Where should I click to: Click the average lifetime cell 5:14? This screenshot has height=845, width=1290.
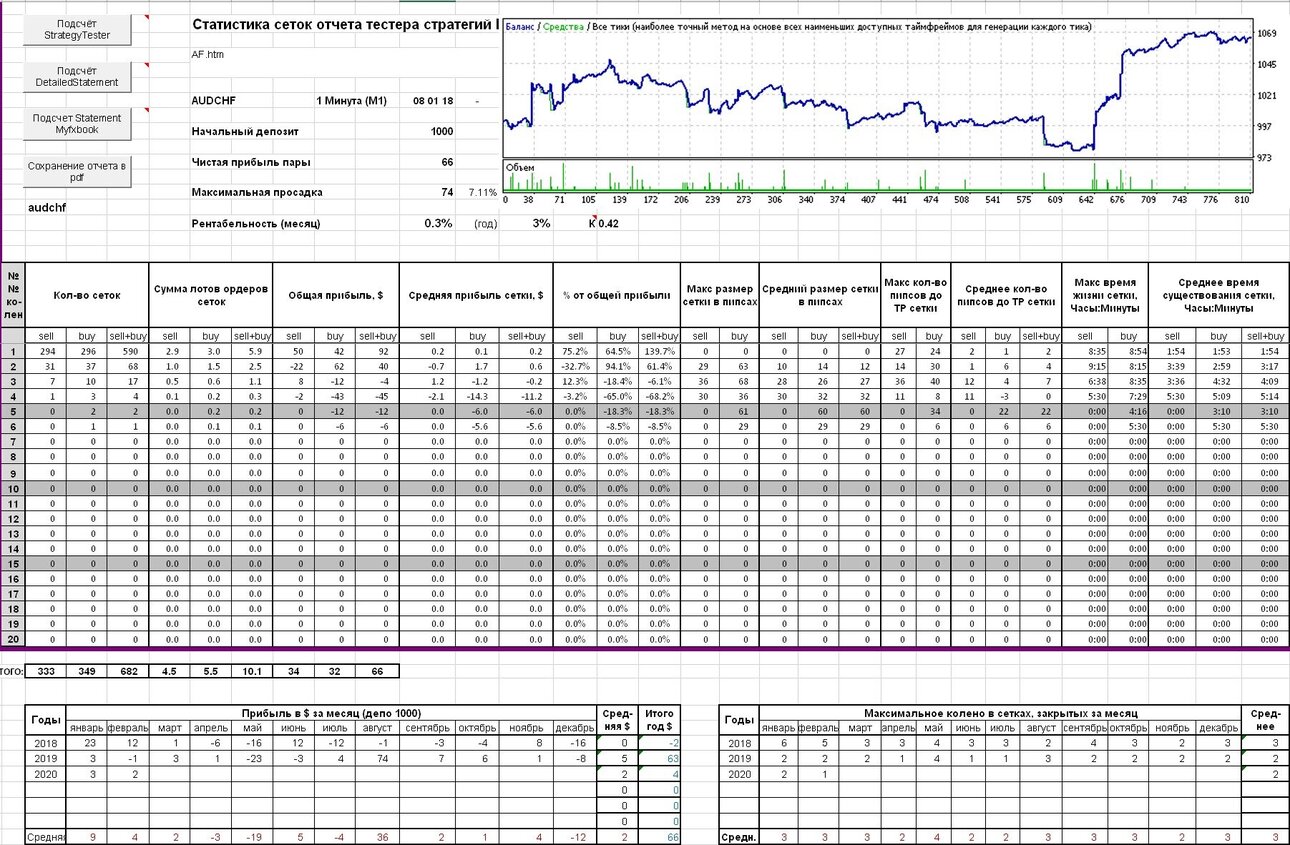click(1264, 397)
